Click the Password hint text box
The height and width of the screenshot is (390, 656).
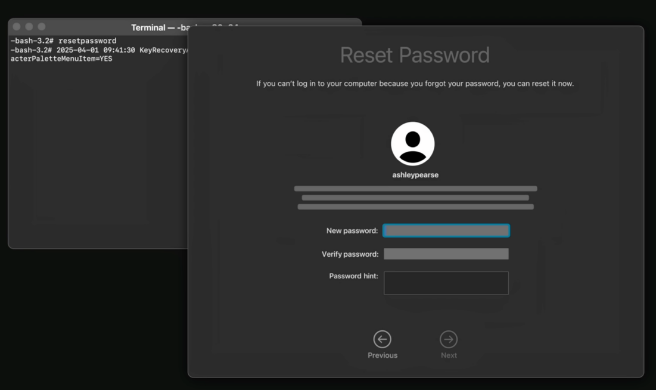click(446, 283)
